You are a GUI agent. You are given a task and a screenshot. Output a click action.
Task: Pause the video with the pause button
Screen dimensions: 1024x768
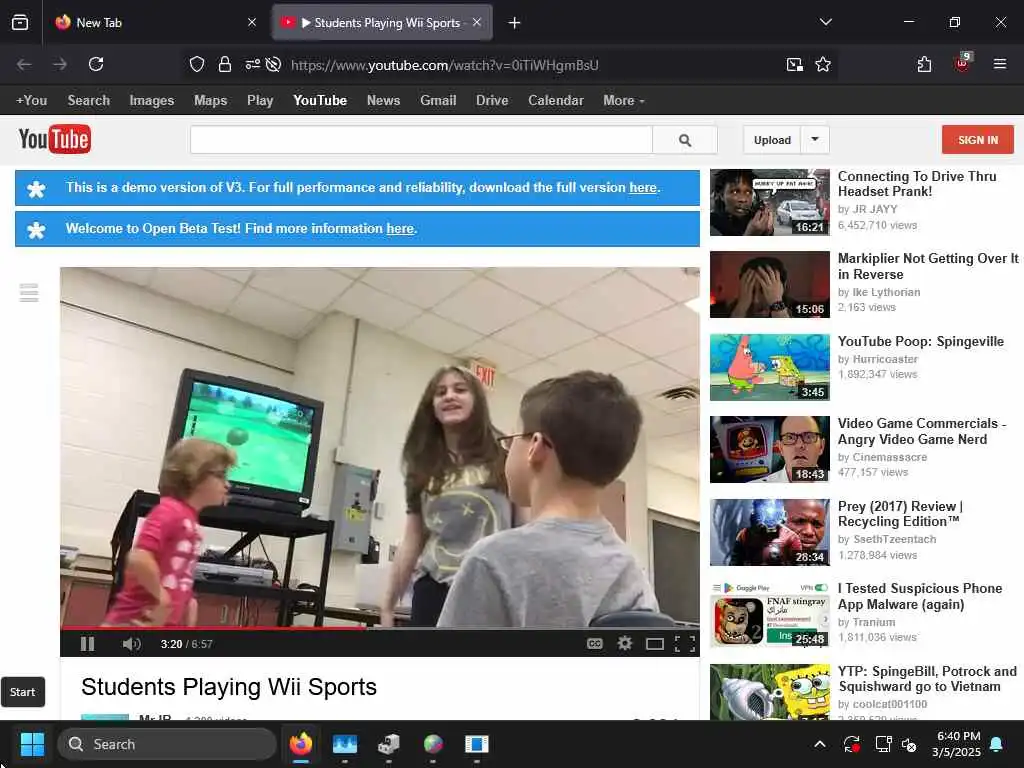[88, 644]
